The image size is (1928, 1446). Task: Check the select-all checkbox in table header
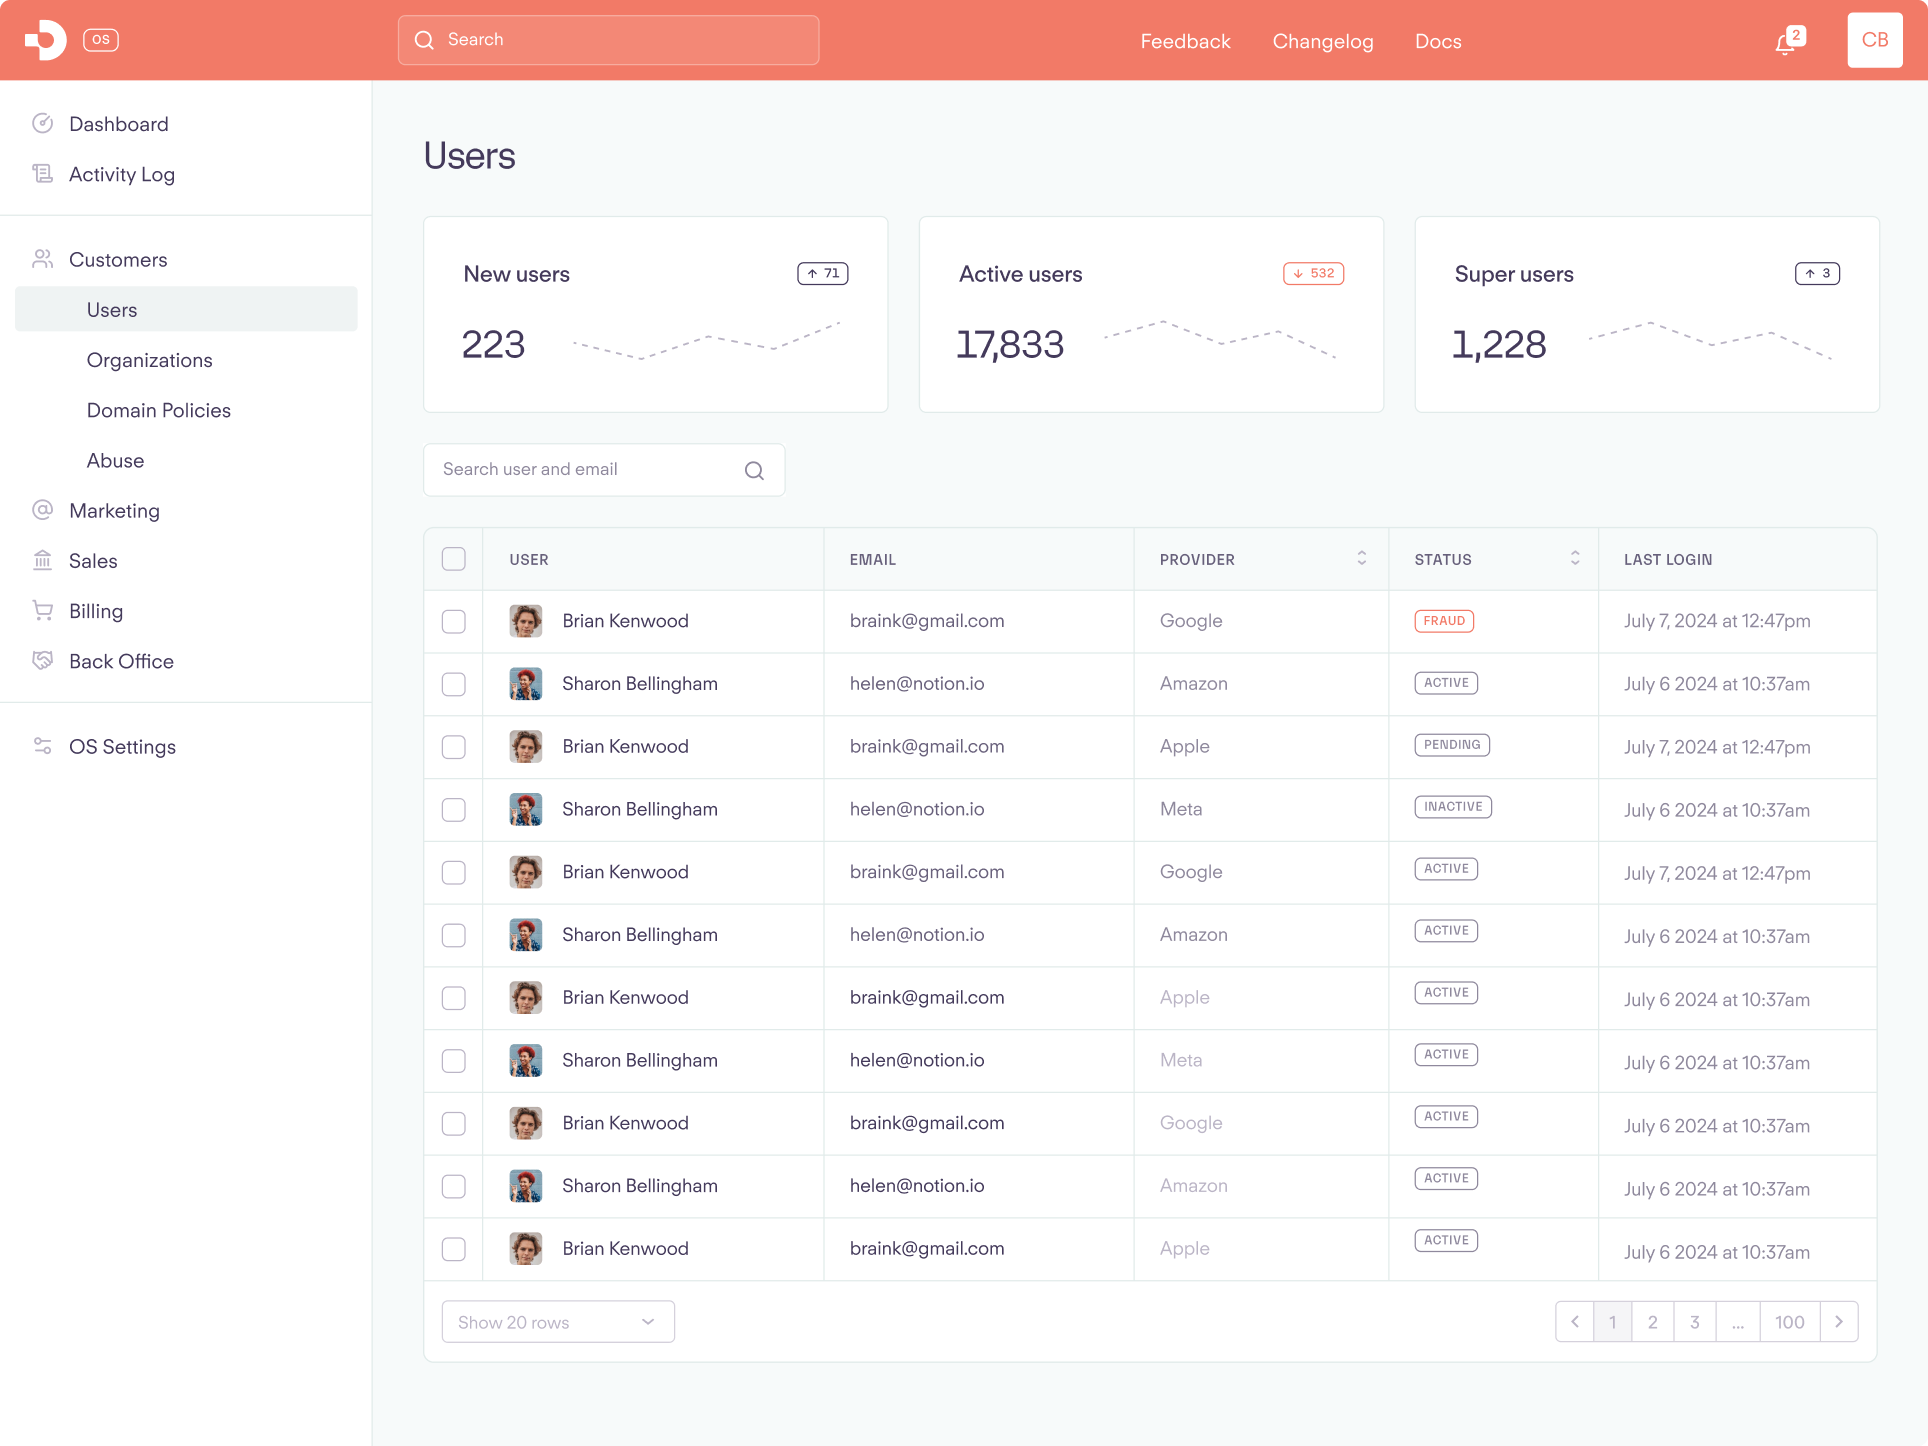point(453,559)
